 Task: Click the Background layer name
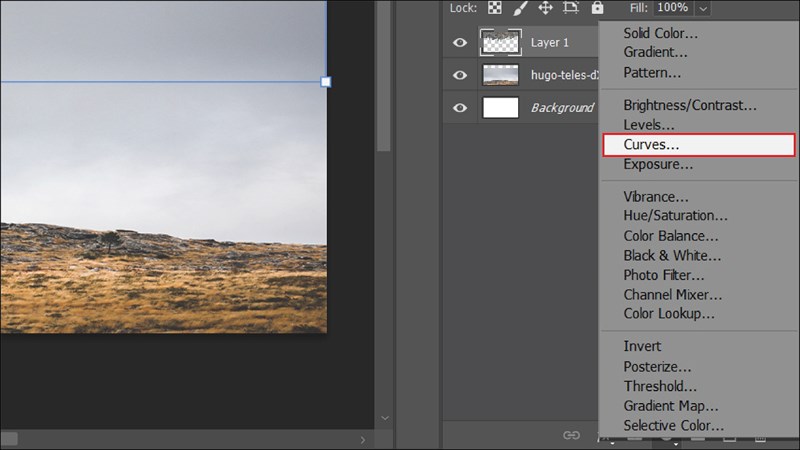coord(562,108)
